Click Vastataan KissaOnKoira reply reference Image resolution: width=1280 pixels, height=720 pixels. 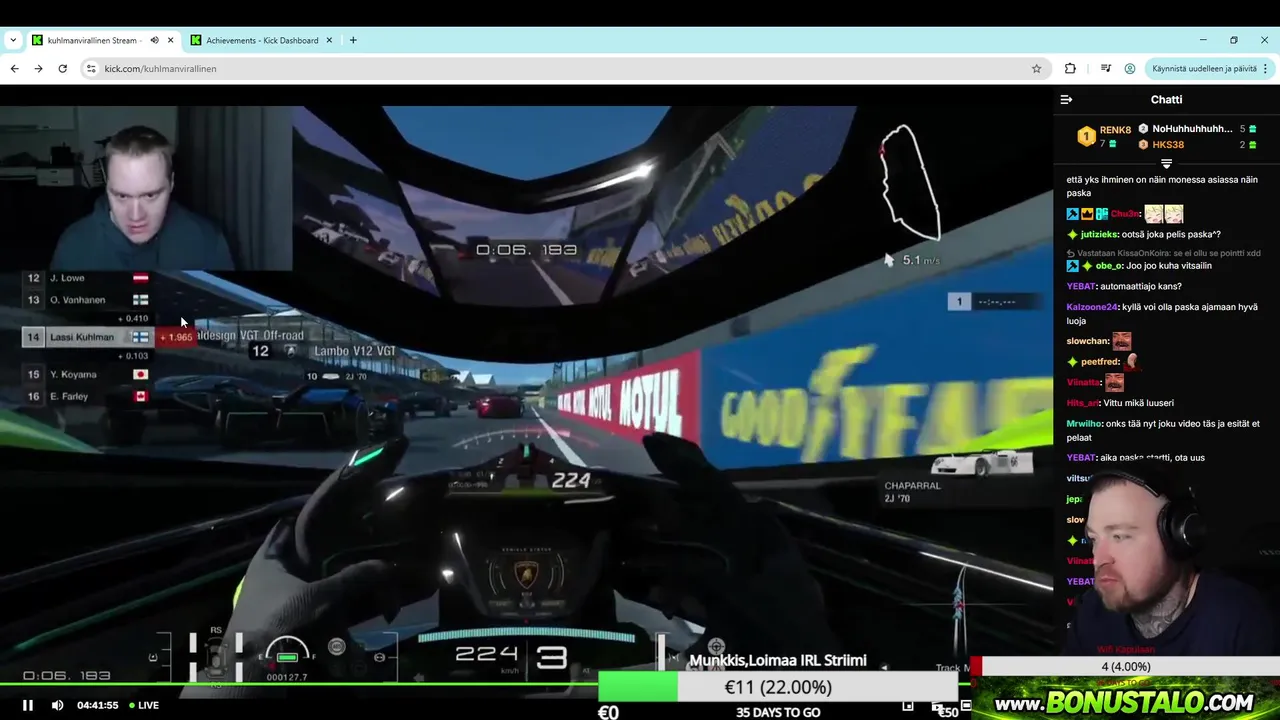tap(1164, 253)
